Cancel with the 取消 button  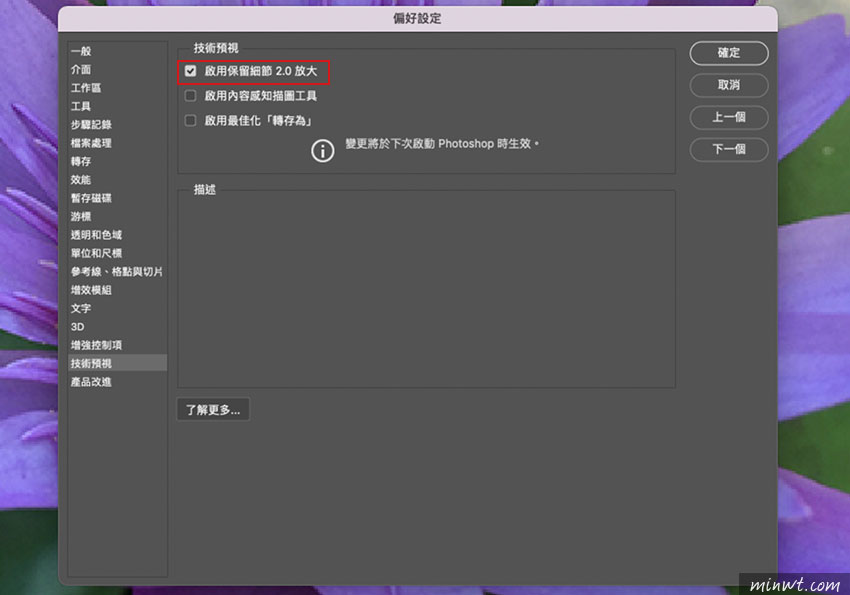(x=729, y=85)
